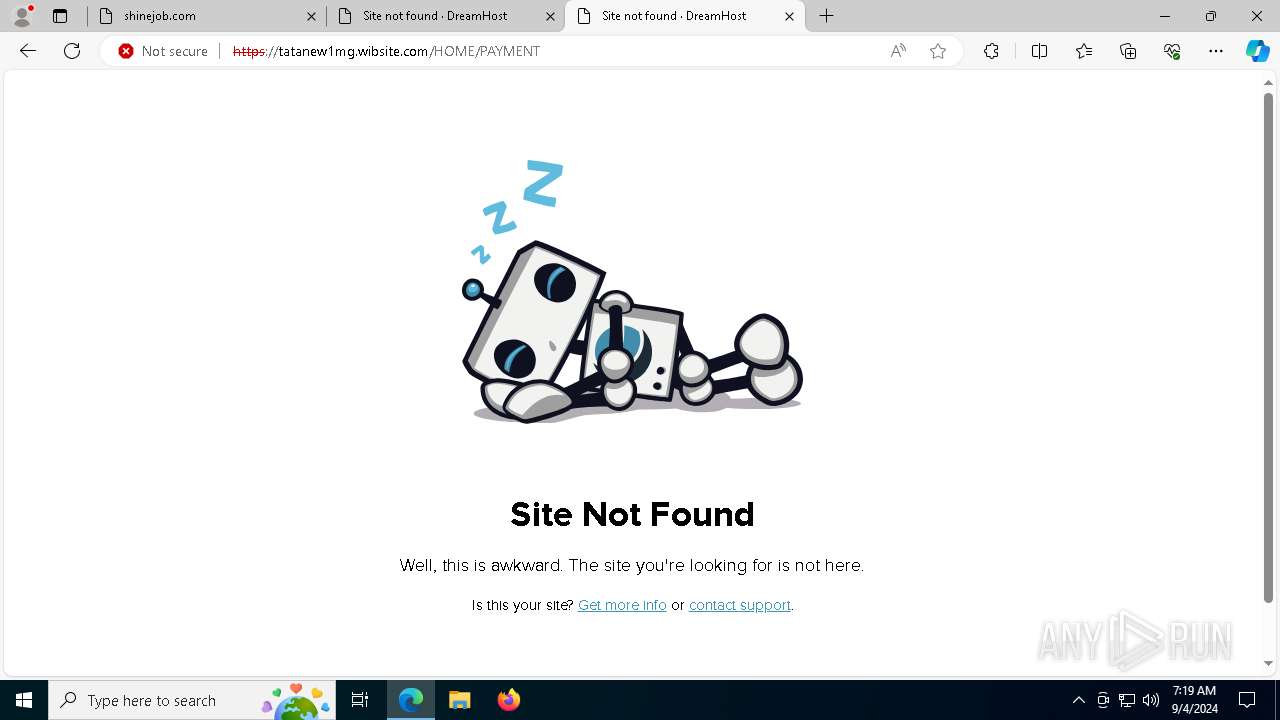Add this page to favorites with the star icon
Viewport: 1280px width, 720px height.
938,51
